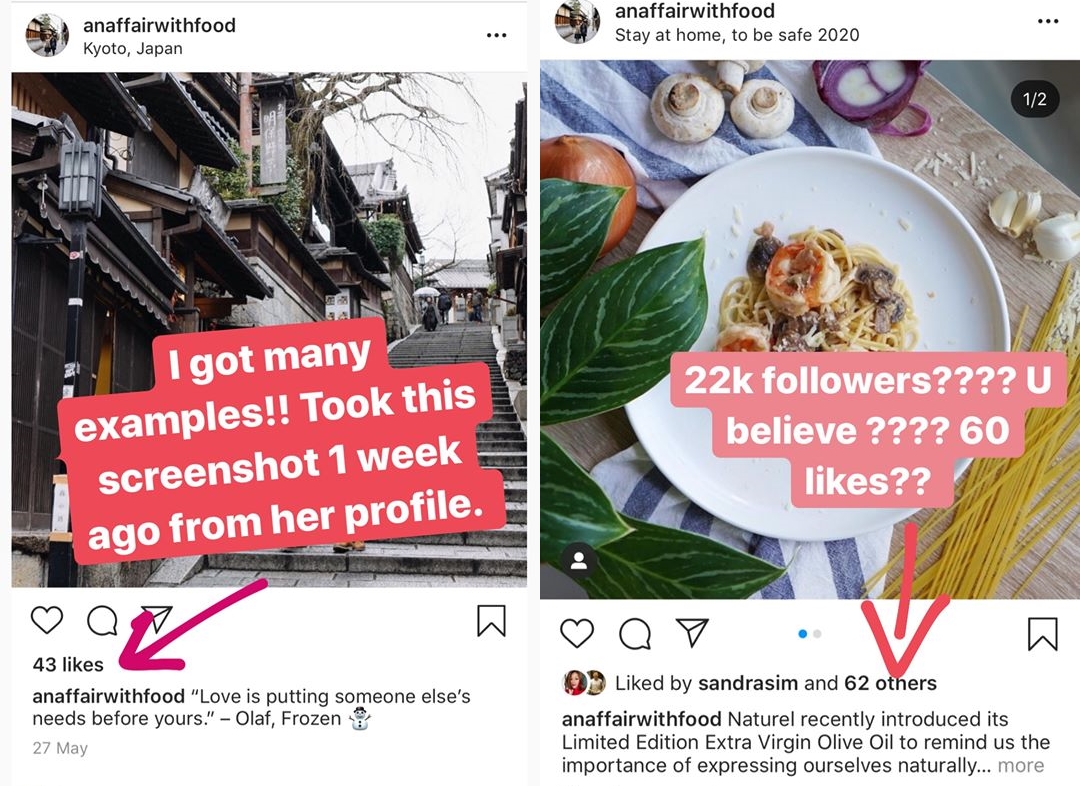1080x786 pixels.
Task: Save the pasta post with bookmark icon
Action: (1042, 633)
